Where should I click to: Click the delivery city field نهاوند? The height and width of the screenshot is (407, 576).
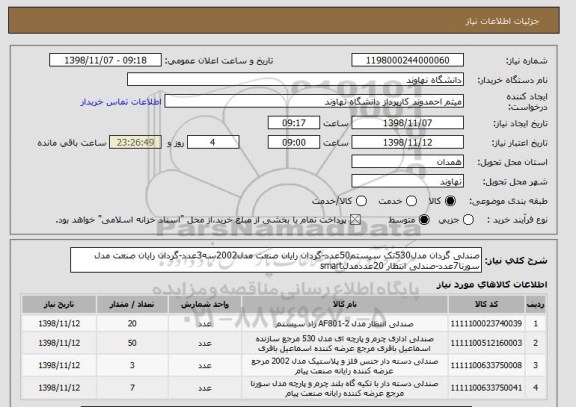point(407,181)
